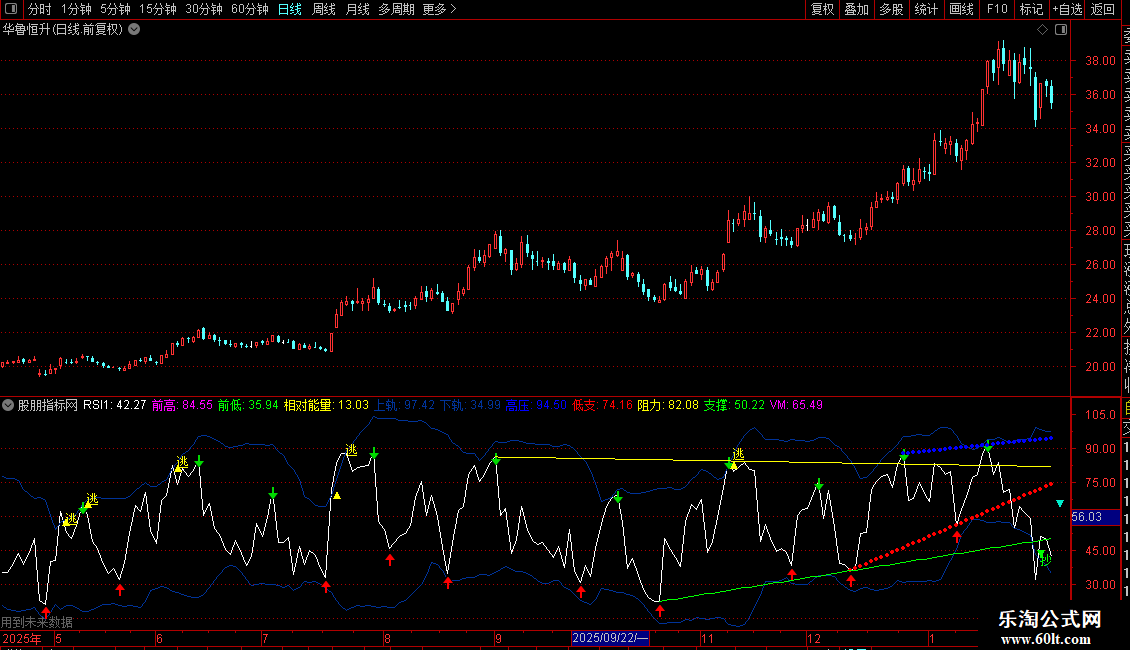Toggle the right side panel icon
1130x650 pixels.
1061,30
